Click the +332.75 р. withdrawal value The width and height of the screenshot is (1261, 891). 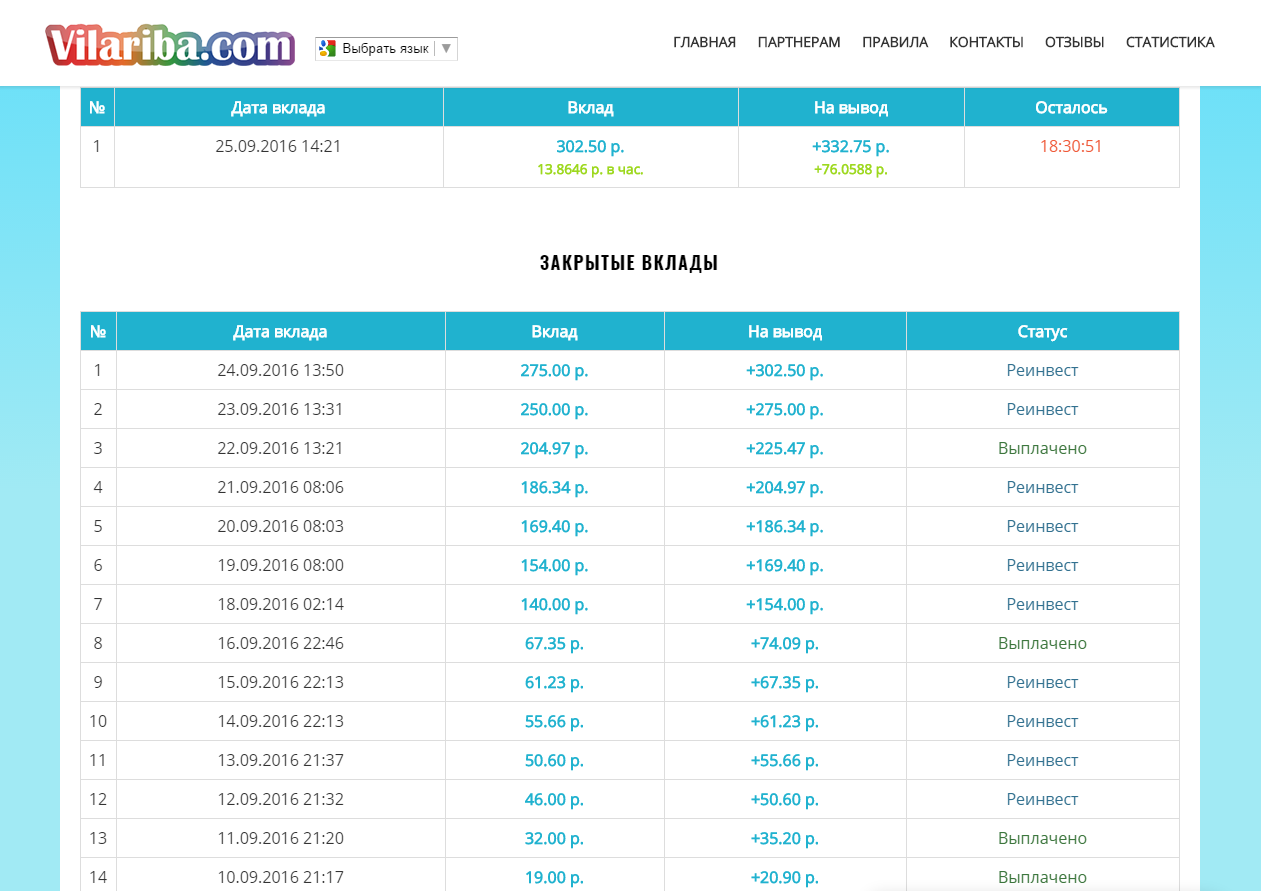pos(851,146)
